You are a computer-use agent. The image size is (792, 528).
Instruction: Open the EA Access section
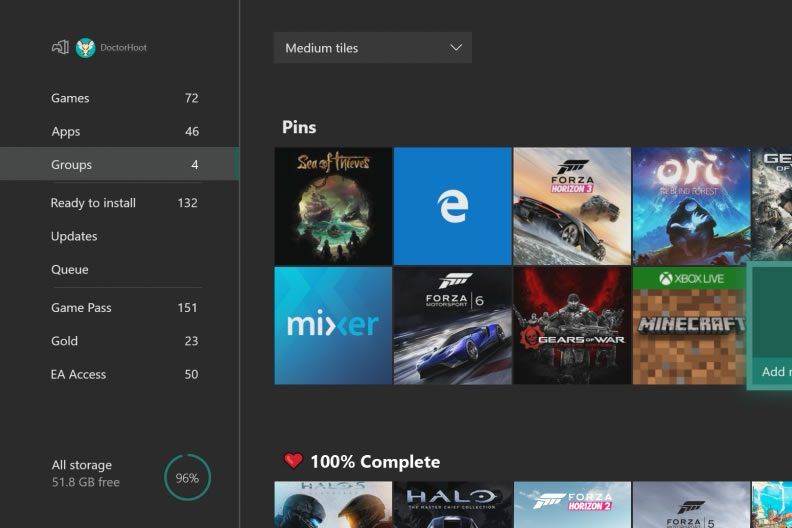tap(120, 374)
